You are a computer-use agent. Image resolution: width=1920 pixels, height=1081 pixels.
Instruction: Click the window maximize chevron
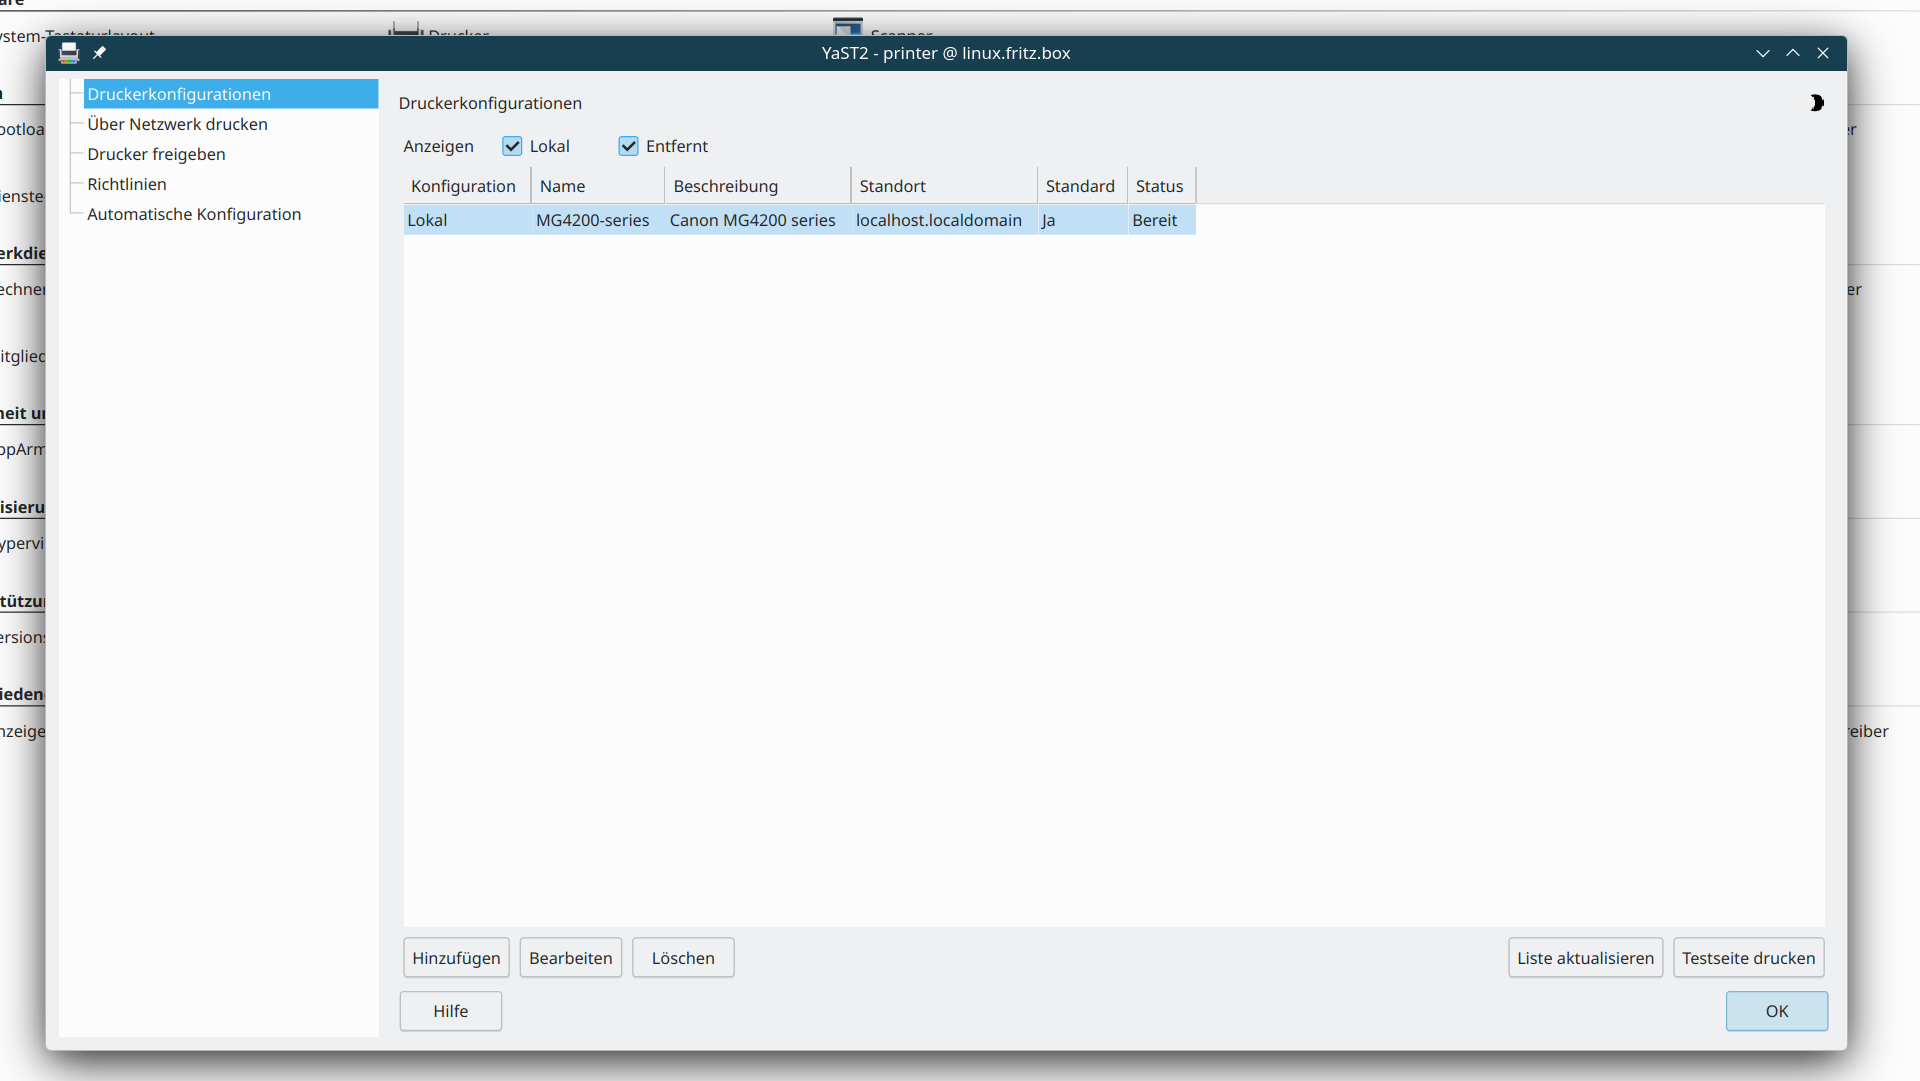1793,53
